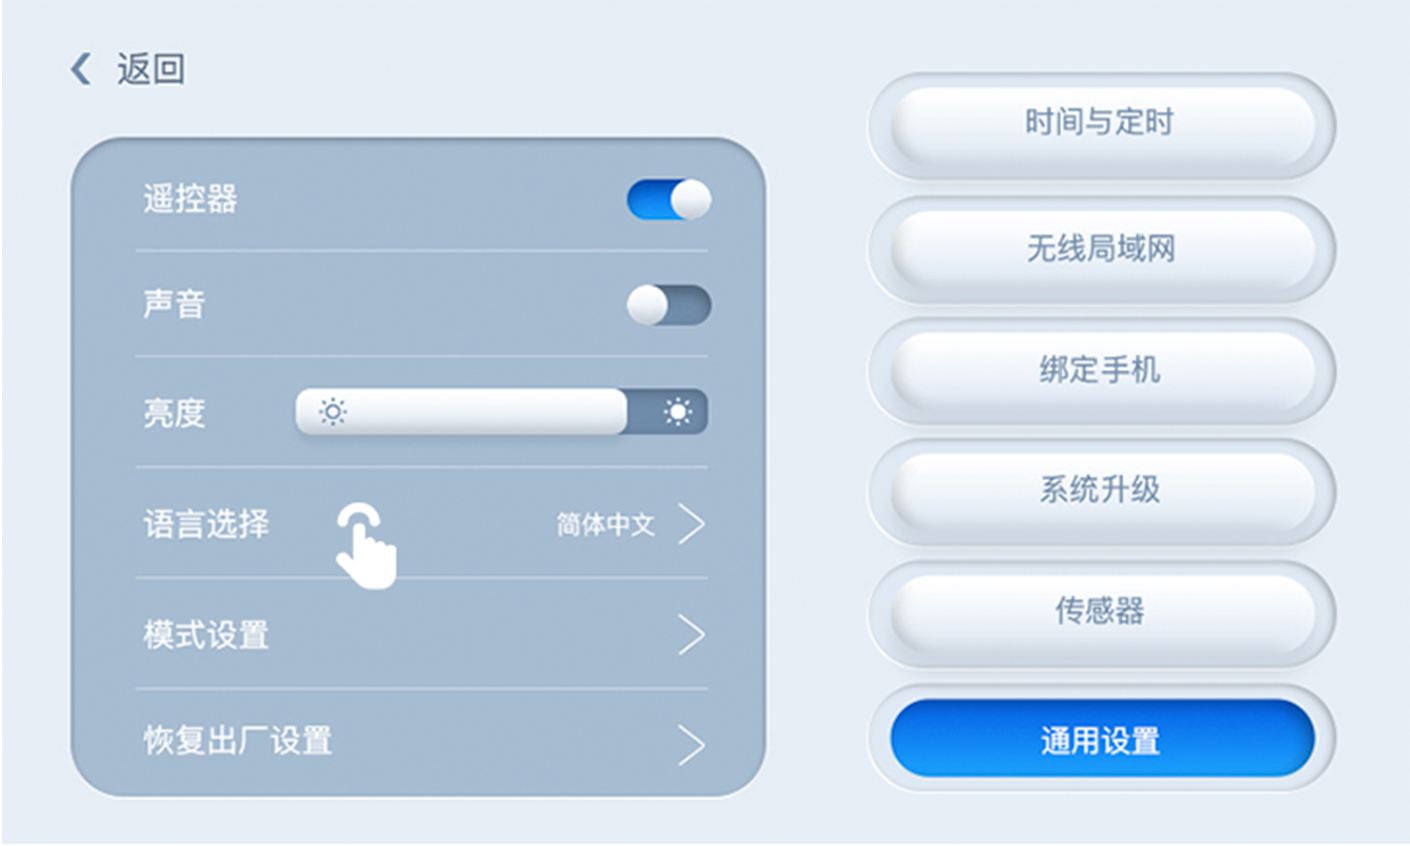Click the high brightness sun icon
The height and width of the screenshot is (846, 1410).
point(678,411)
